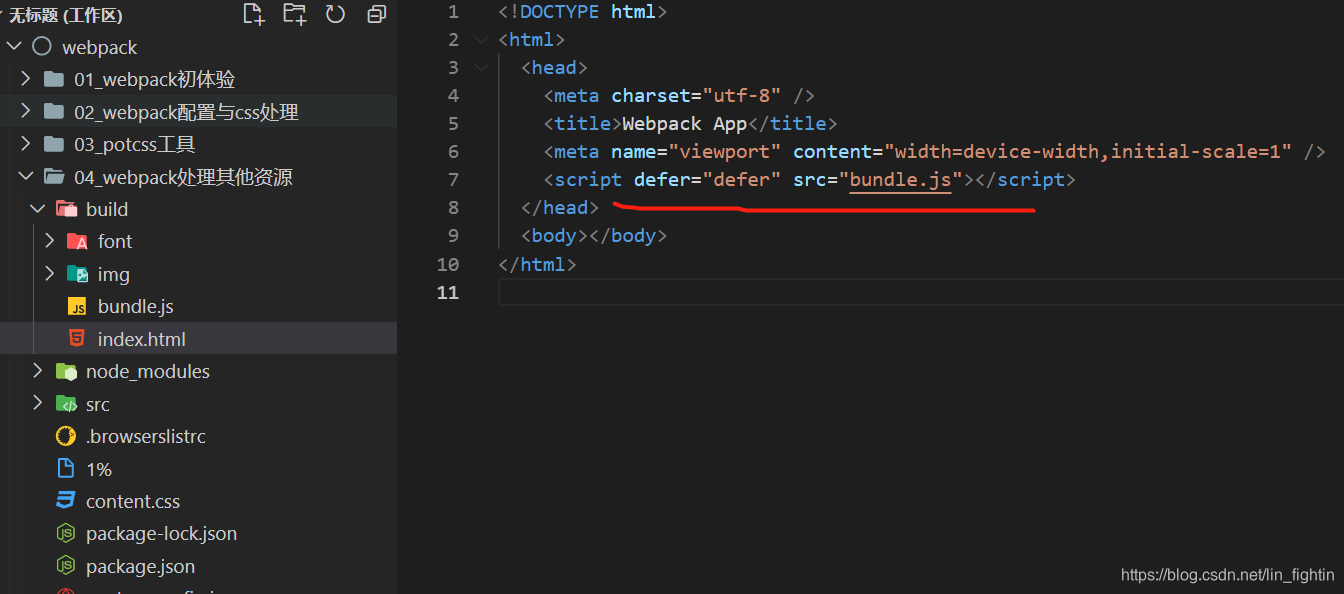This screenshot has height=594, width=1344.
Task: Click the New Folder icon in explorer header
Action: click(294, 14)
